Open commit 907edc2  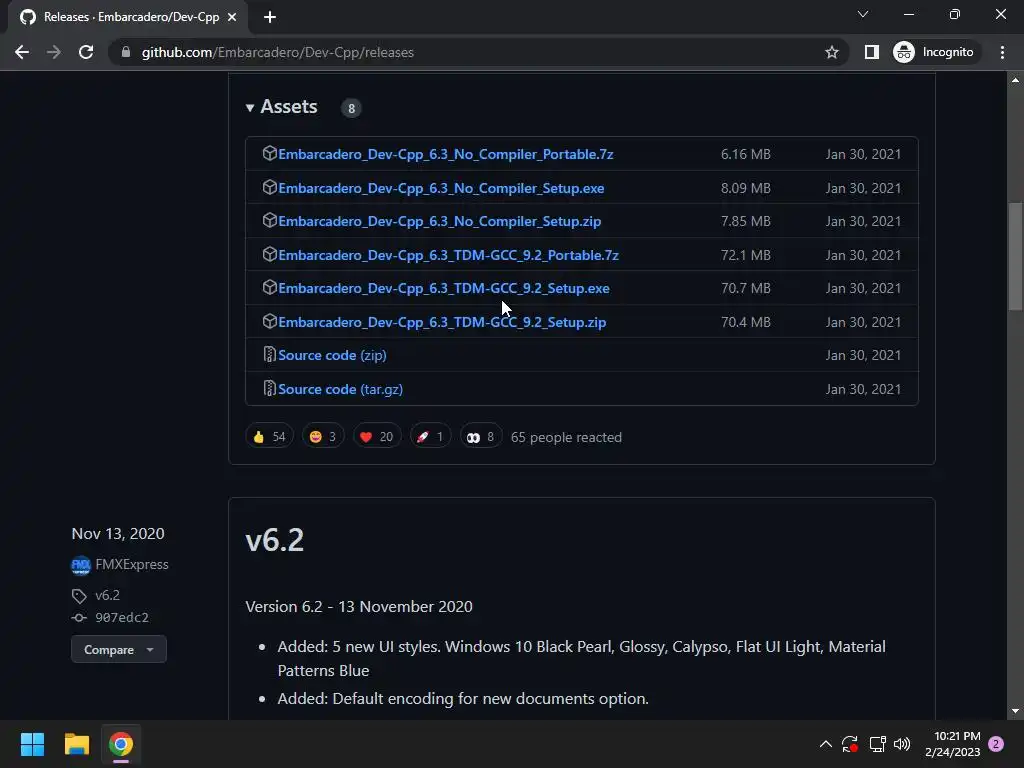pyautogui.click(x=122, y=617)
